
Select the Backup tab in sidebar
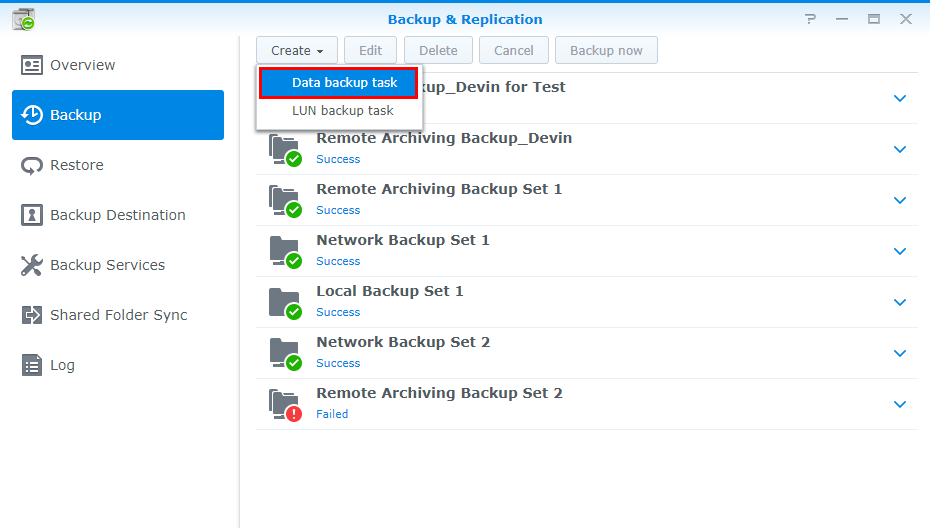click(x=118, y=115)
